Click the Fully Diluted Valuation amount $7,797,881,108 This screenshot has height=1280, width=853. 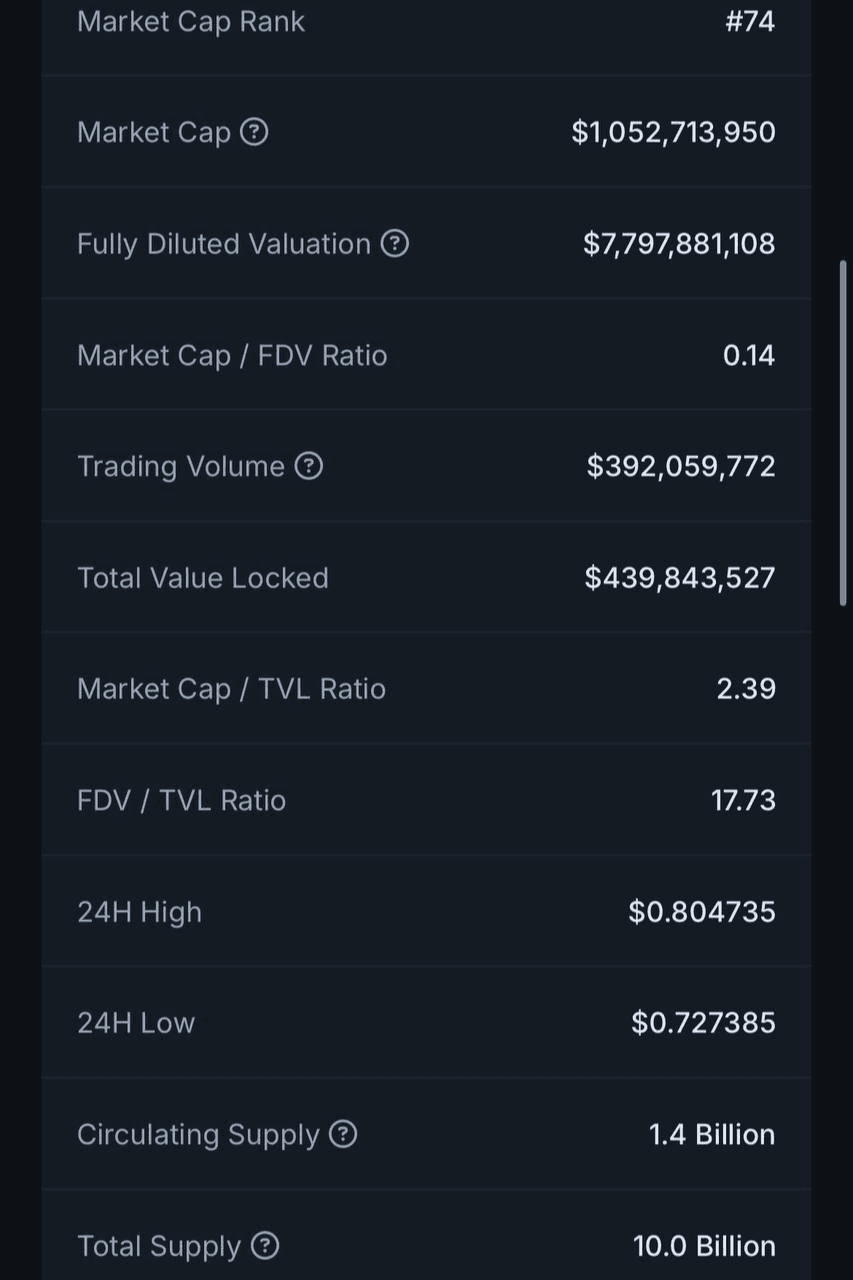[x=679, y=243]
